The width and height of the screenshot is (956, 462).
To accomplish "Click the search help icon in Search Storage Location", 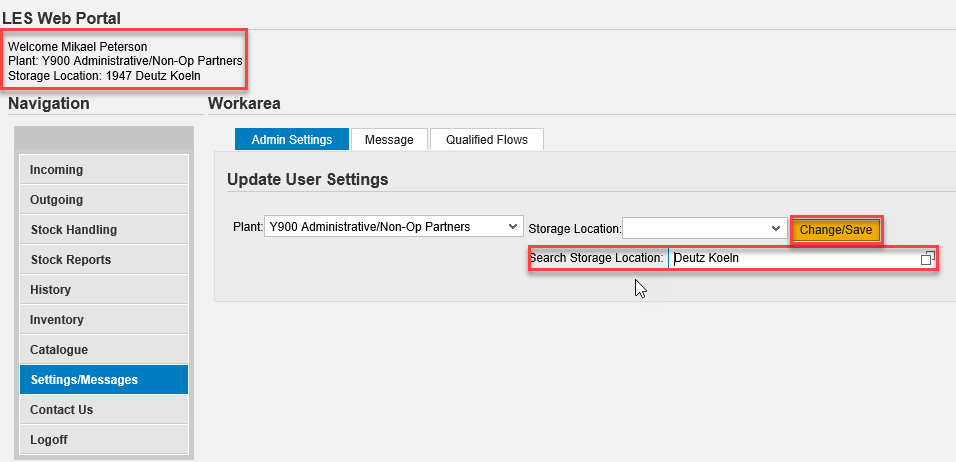I will click(927, 258).
